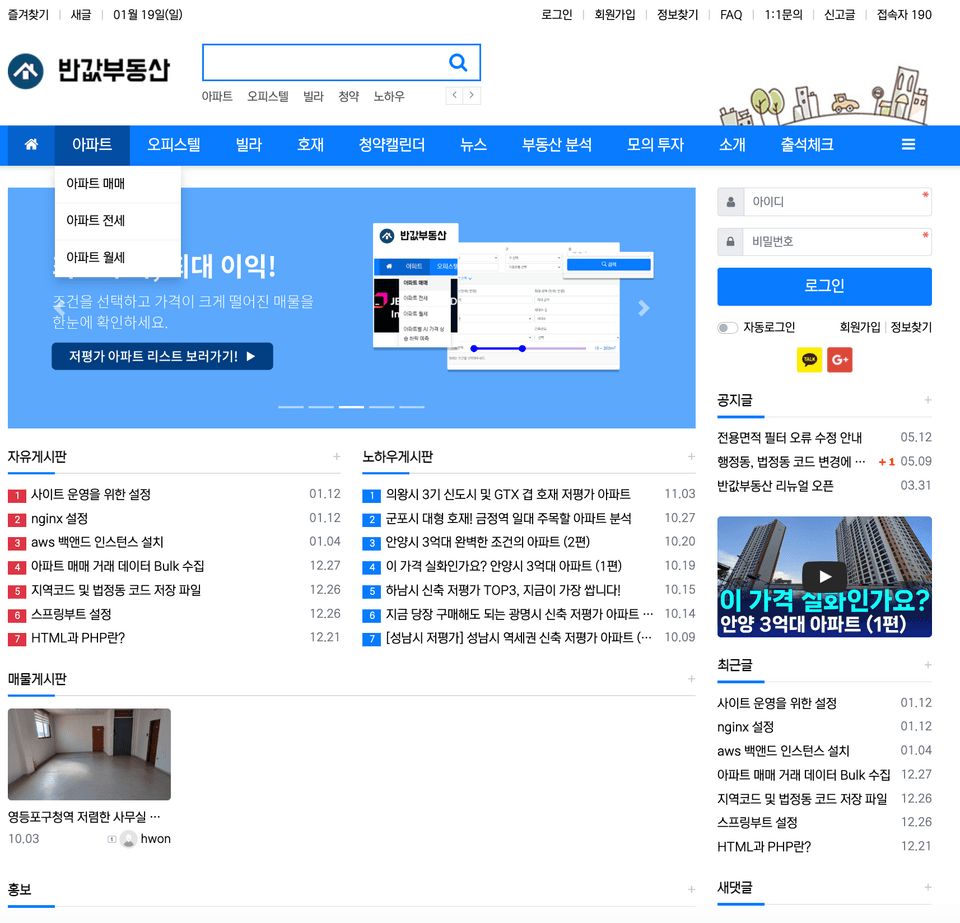This screenshot has width=960, height=923.
Task: Click next keyword arrow under search box
Action: (471, 95)
